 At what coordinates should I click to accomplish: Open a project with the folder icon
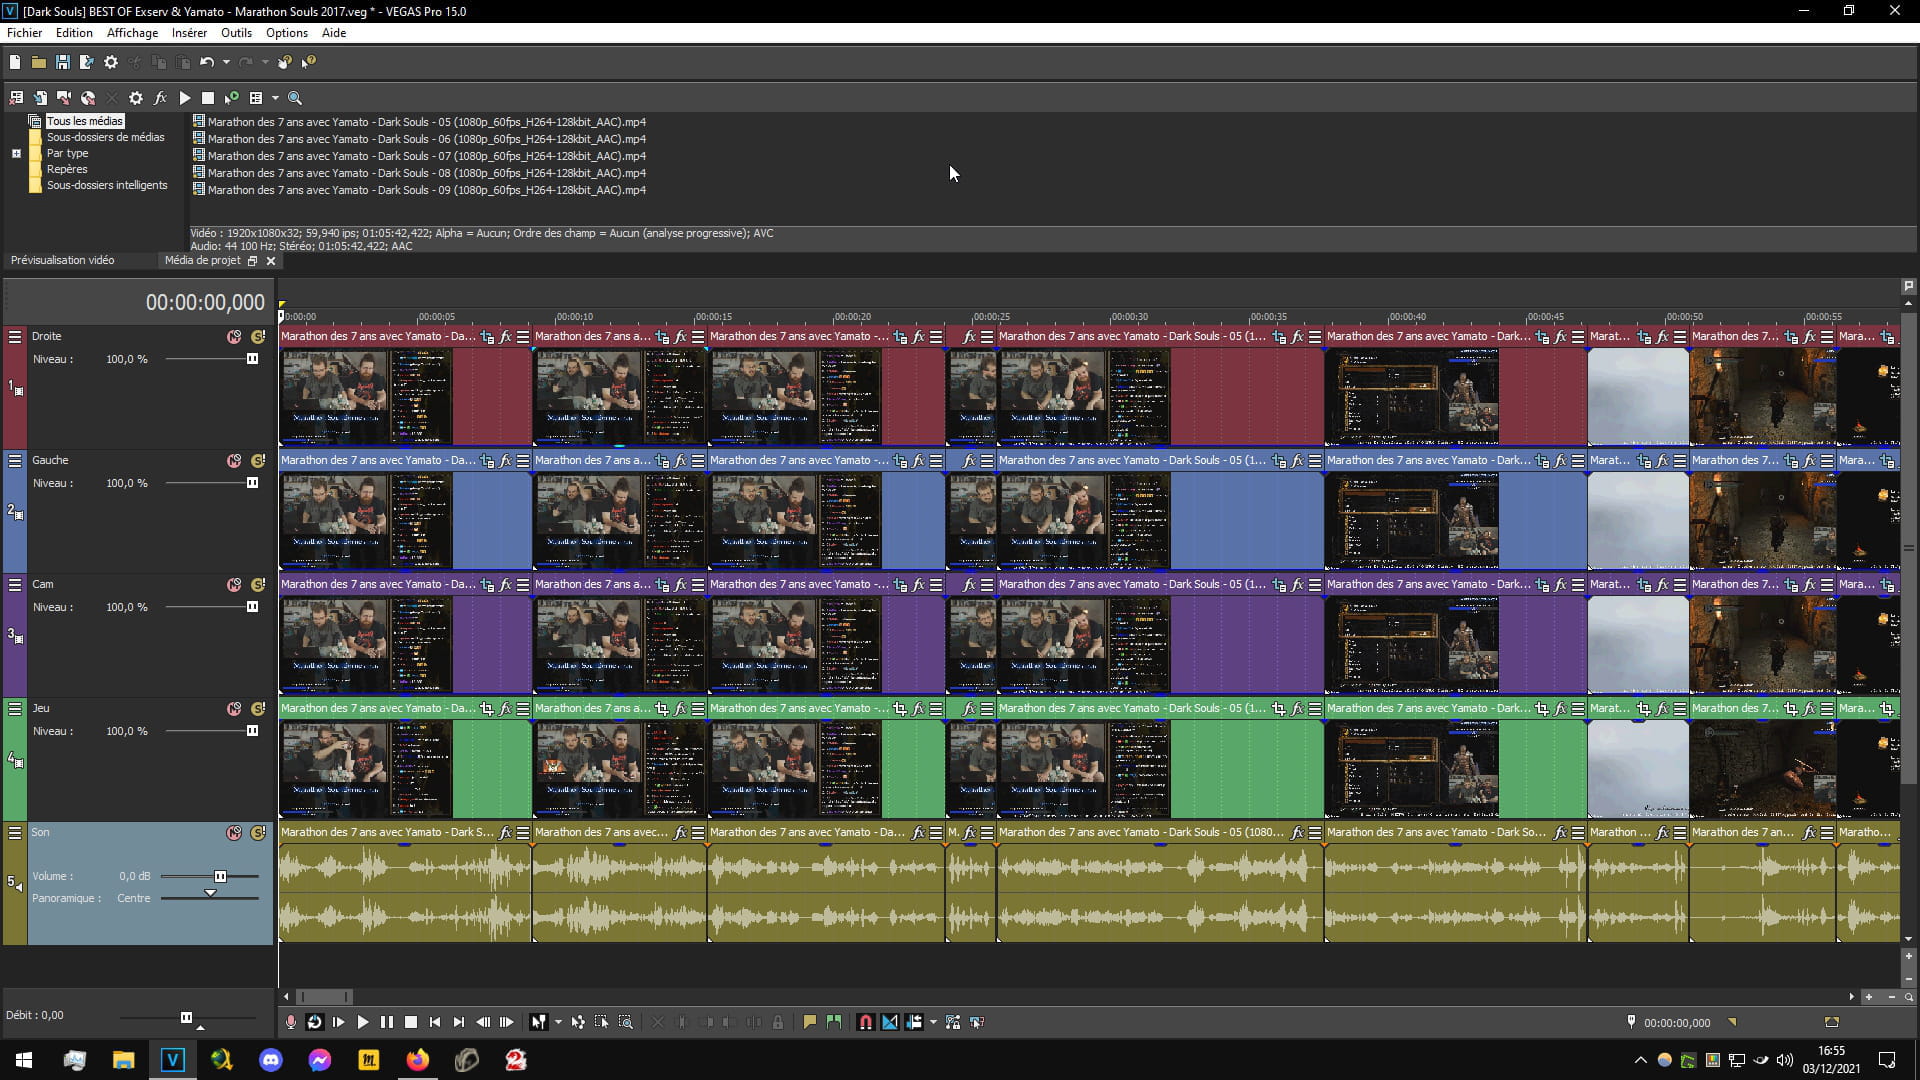[x=38, y=62]
